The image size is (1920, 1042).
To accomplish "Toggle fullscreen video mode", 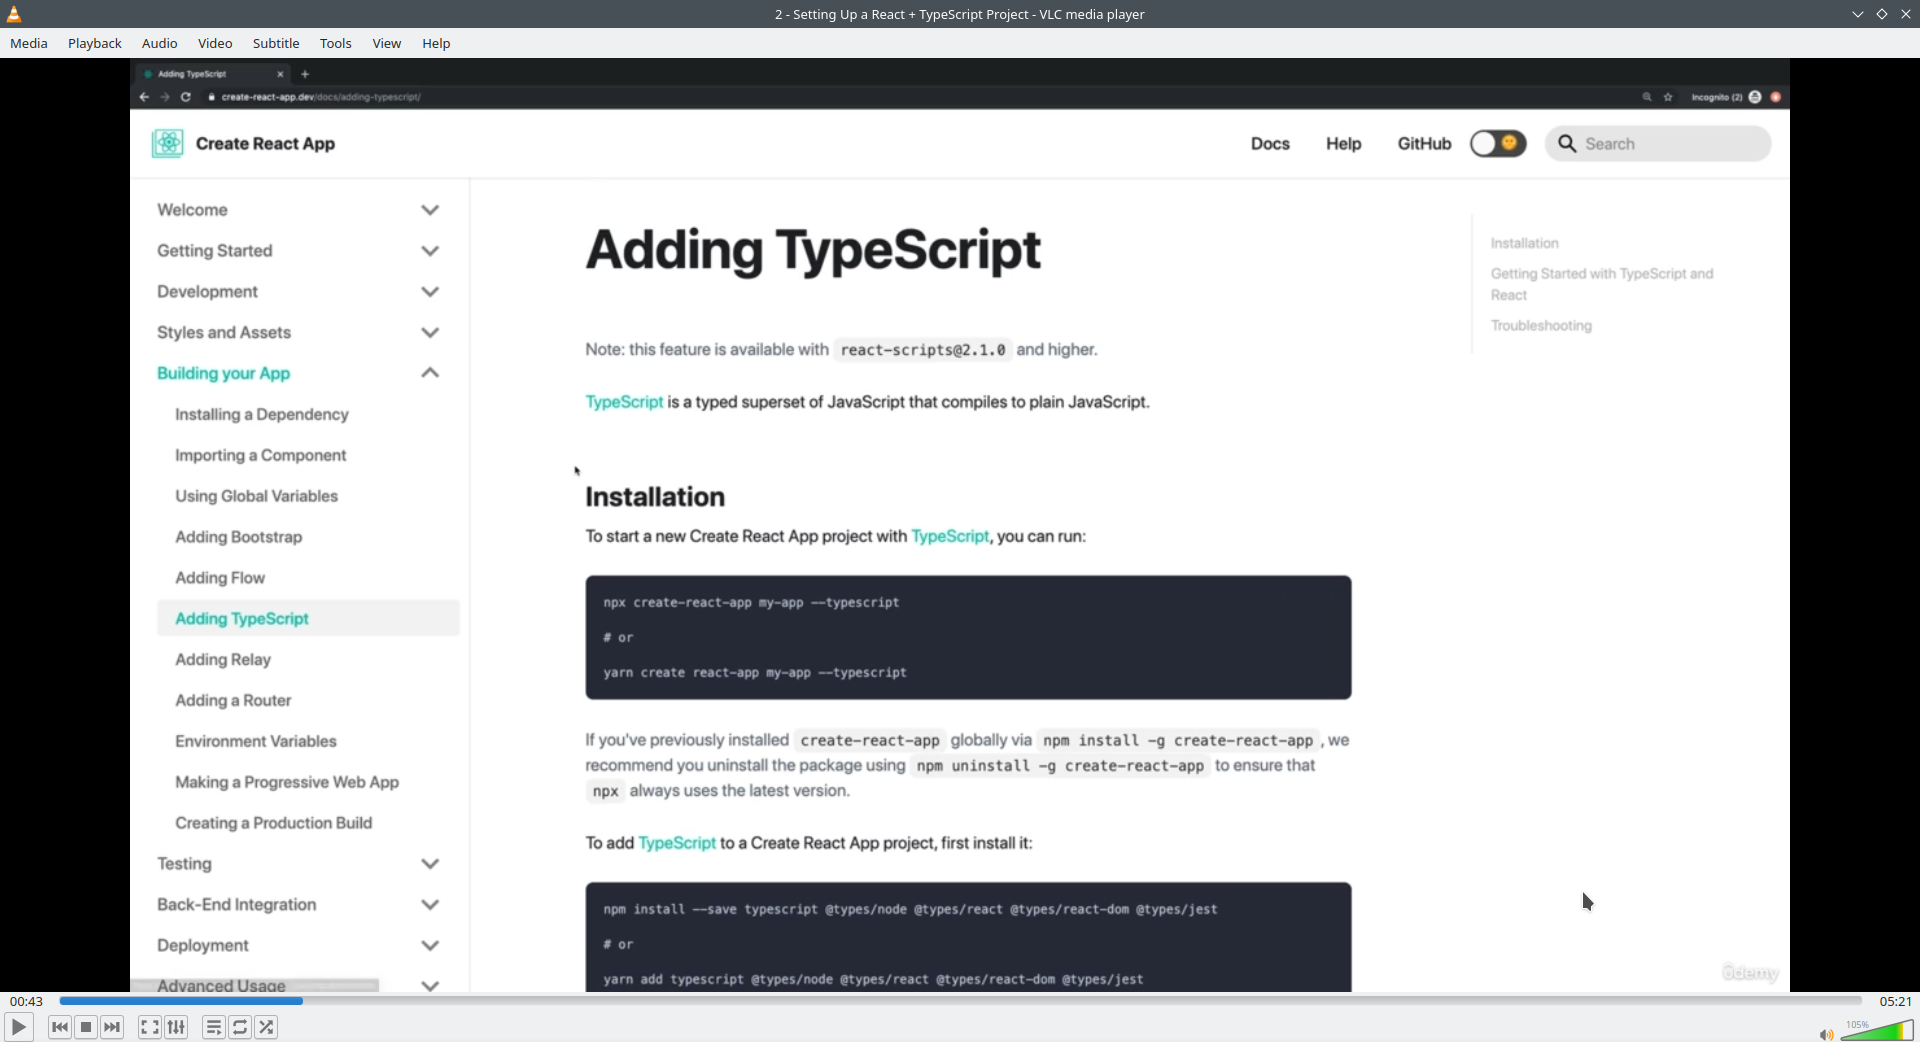I will point(149,1027).
